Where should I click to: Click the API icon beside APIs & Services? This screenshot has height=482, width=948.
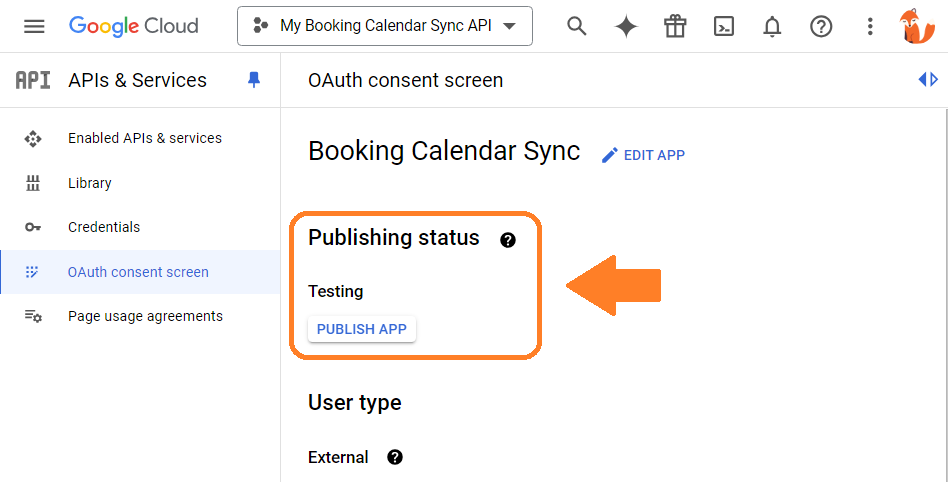click(33, 80)
